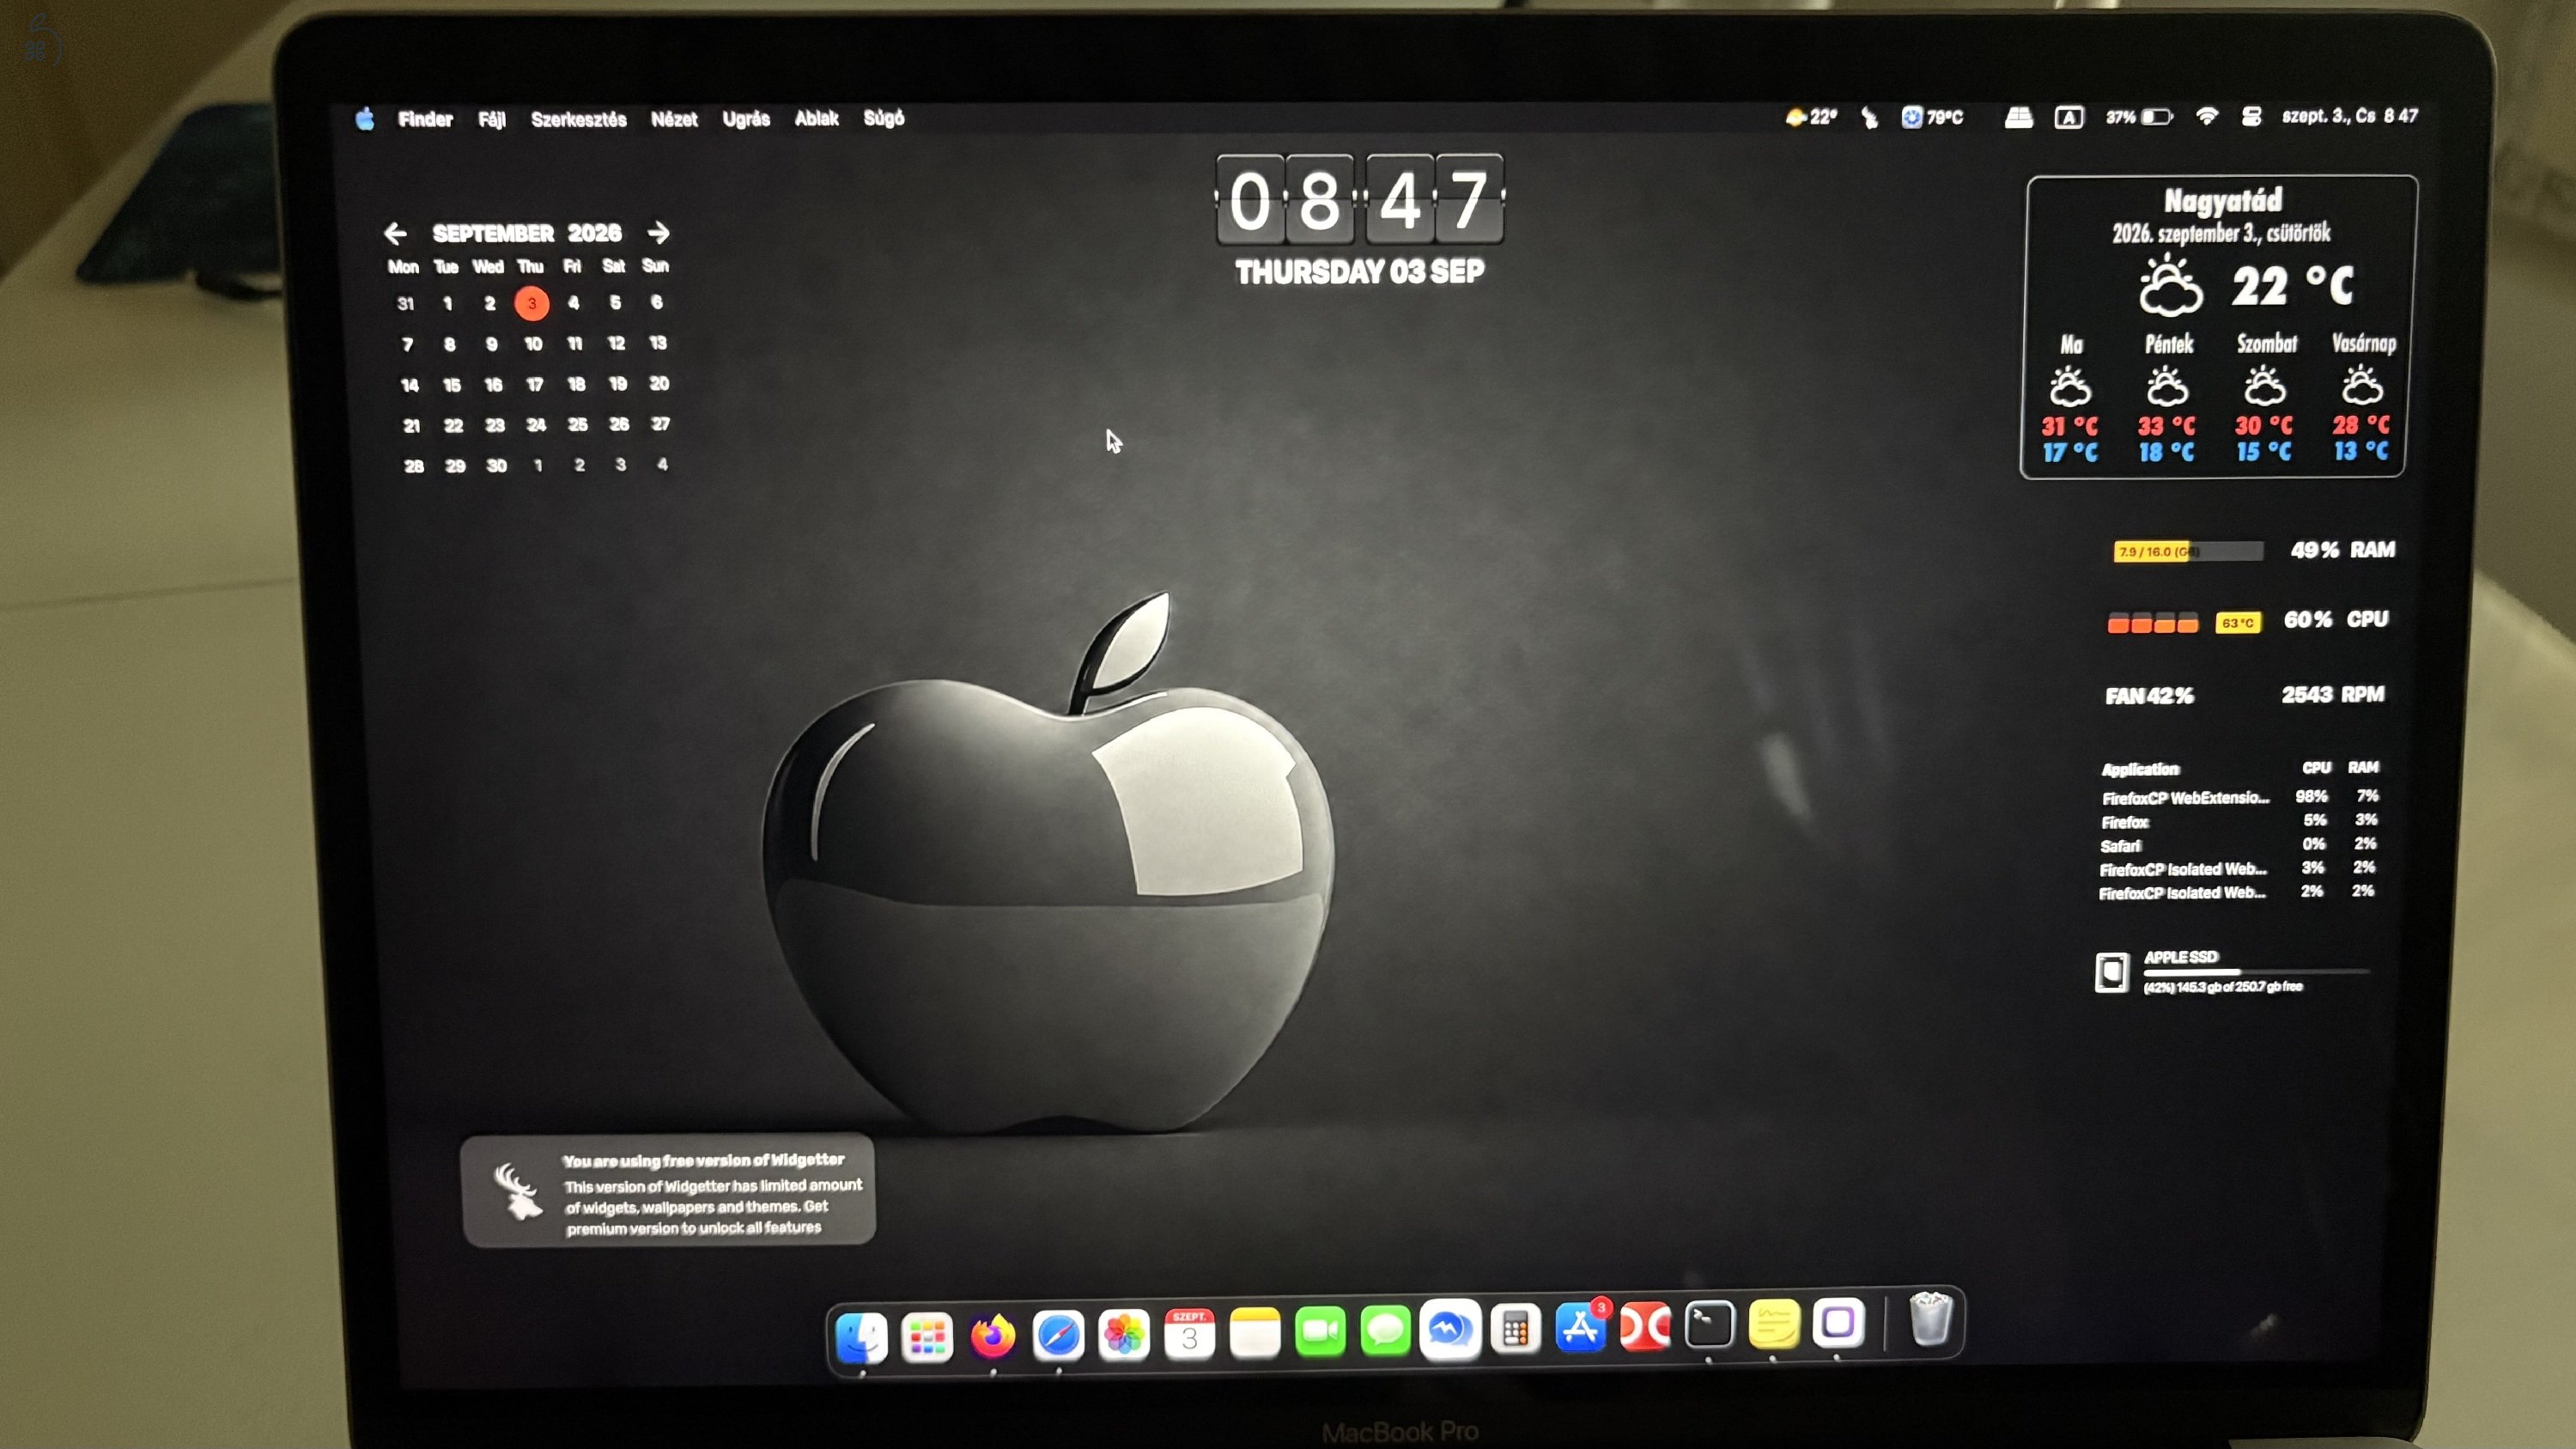Open the Fájl menu
Image resolution: width=2576 pixels, height=1449 pixels.
tap(491, 120)
